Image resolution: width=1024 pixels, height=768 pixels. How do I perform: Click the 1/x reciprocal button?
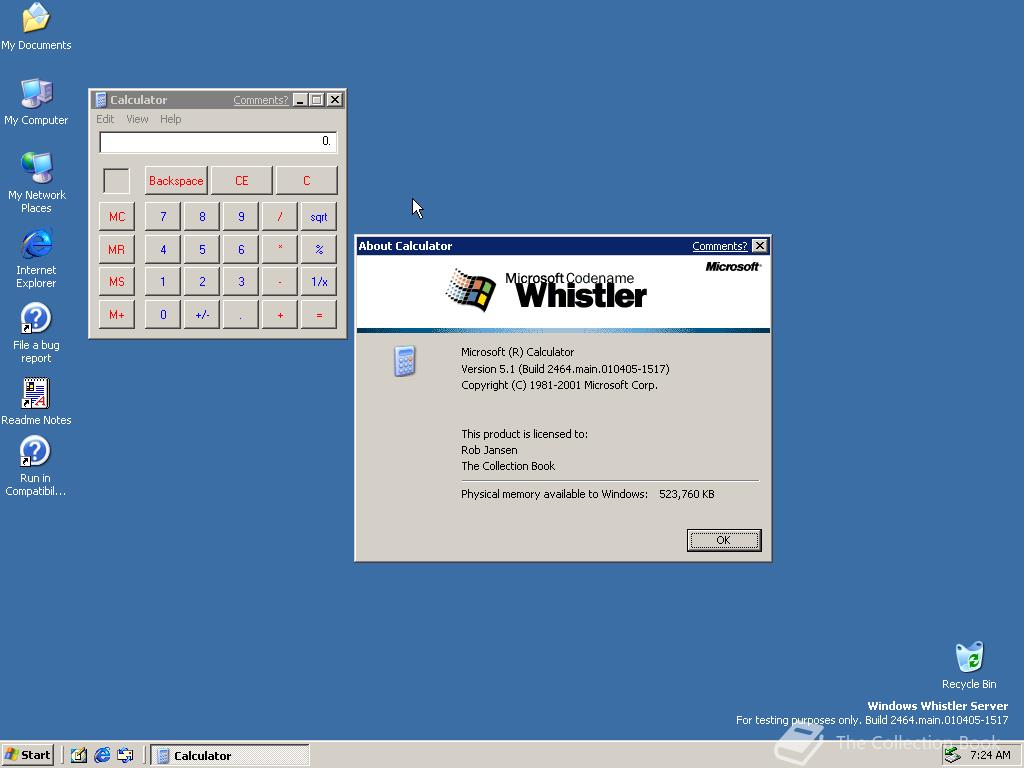coord(319,281)
